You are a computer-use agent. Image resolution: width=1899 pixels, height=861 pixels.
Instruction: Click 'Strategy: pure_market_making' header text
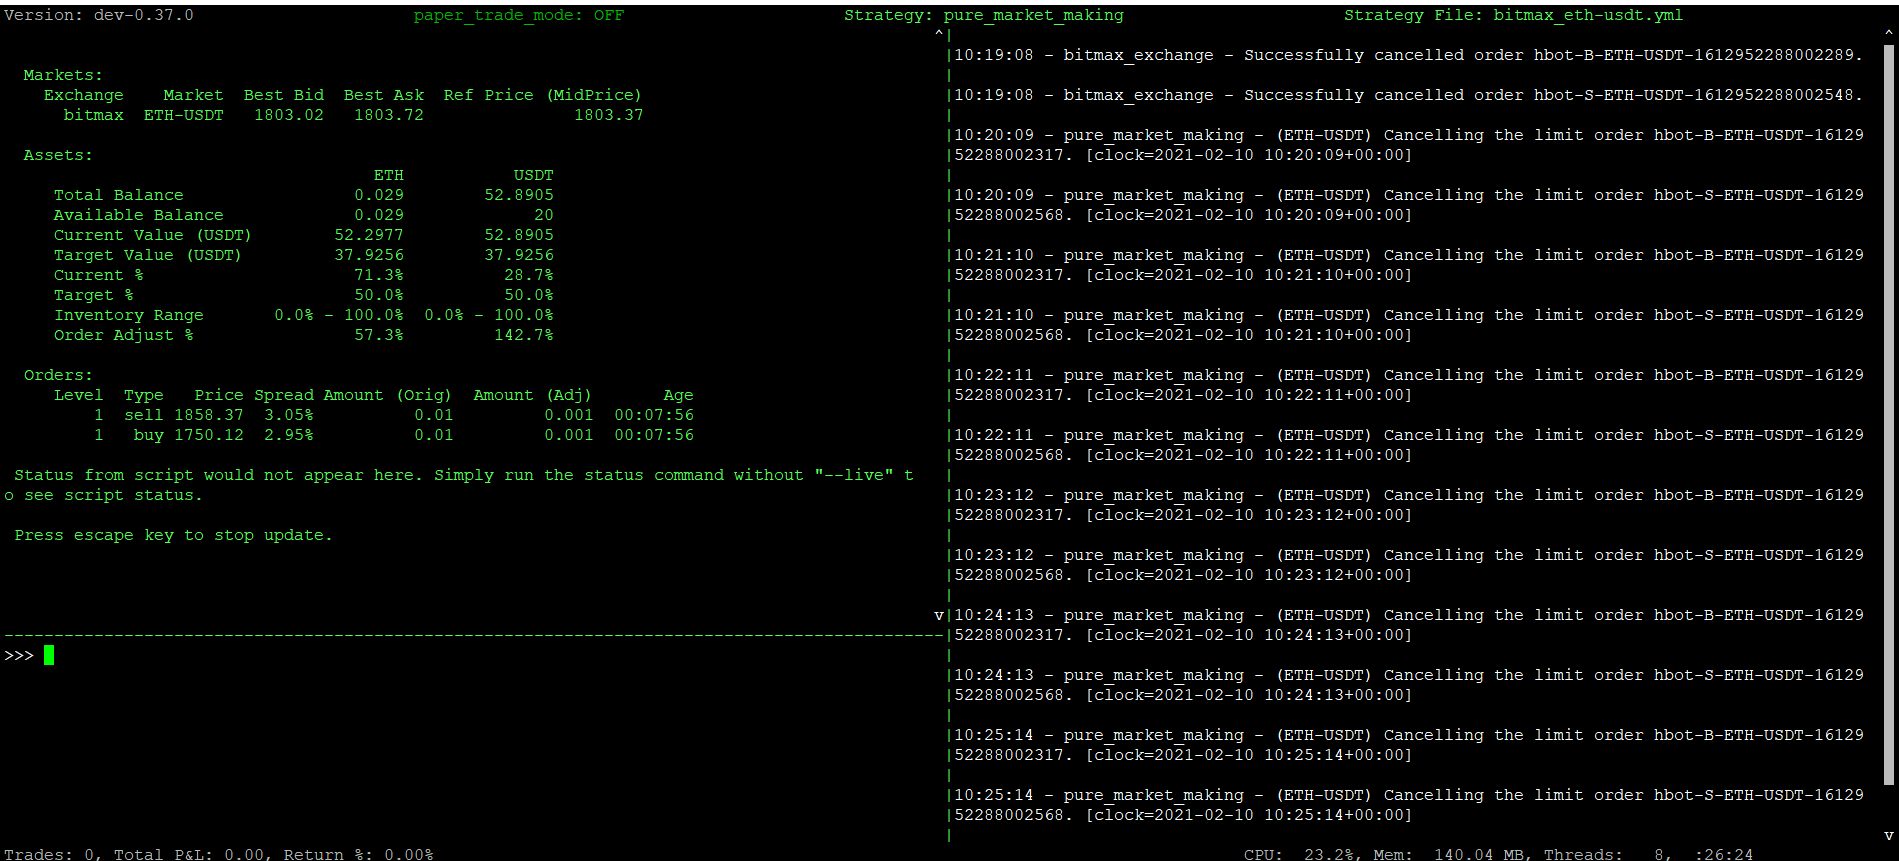(x=984, y=15)
